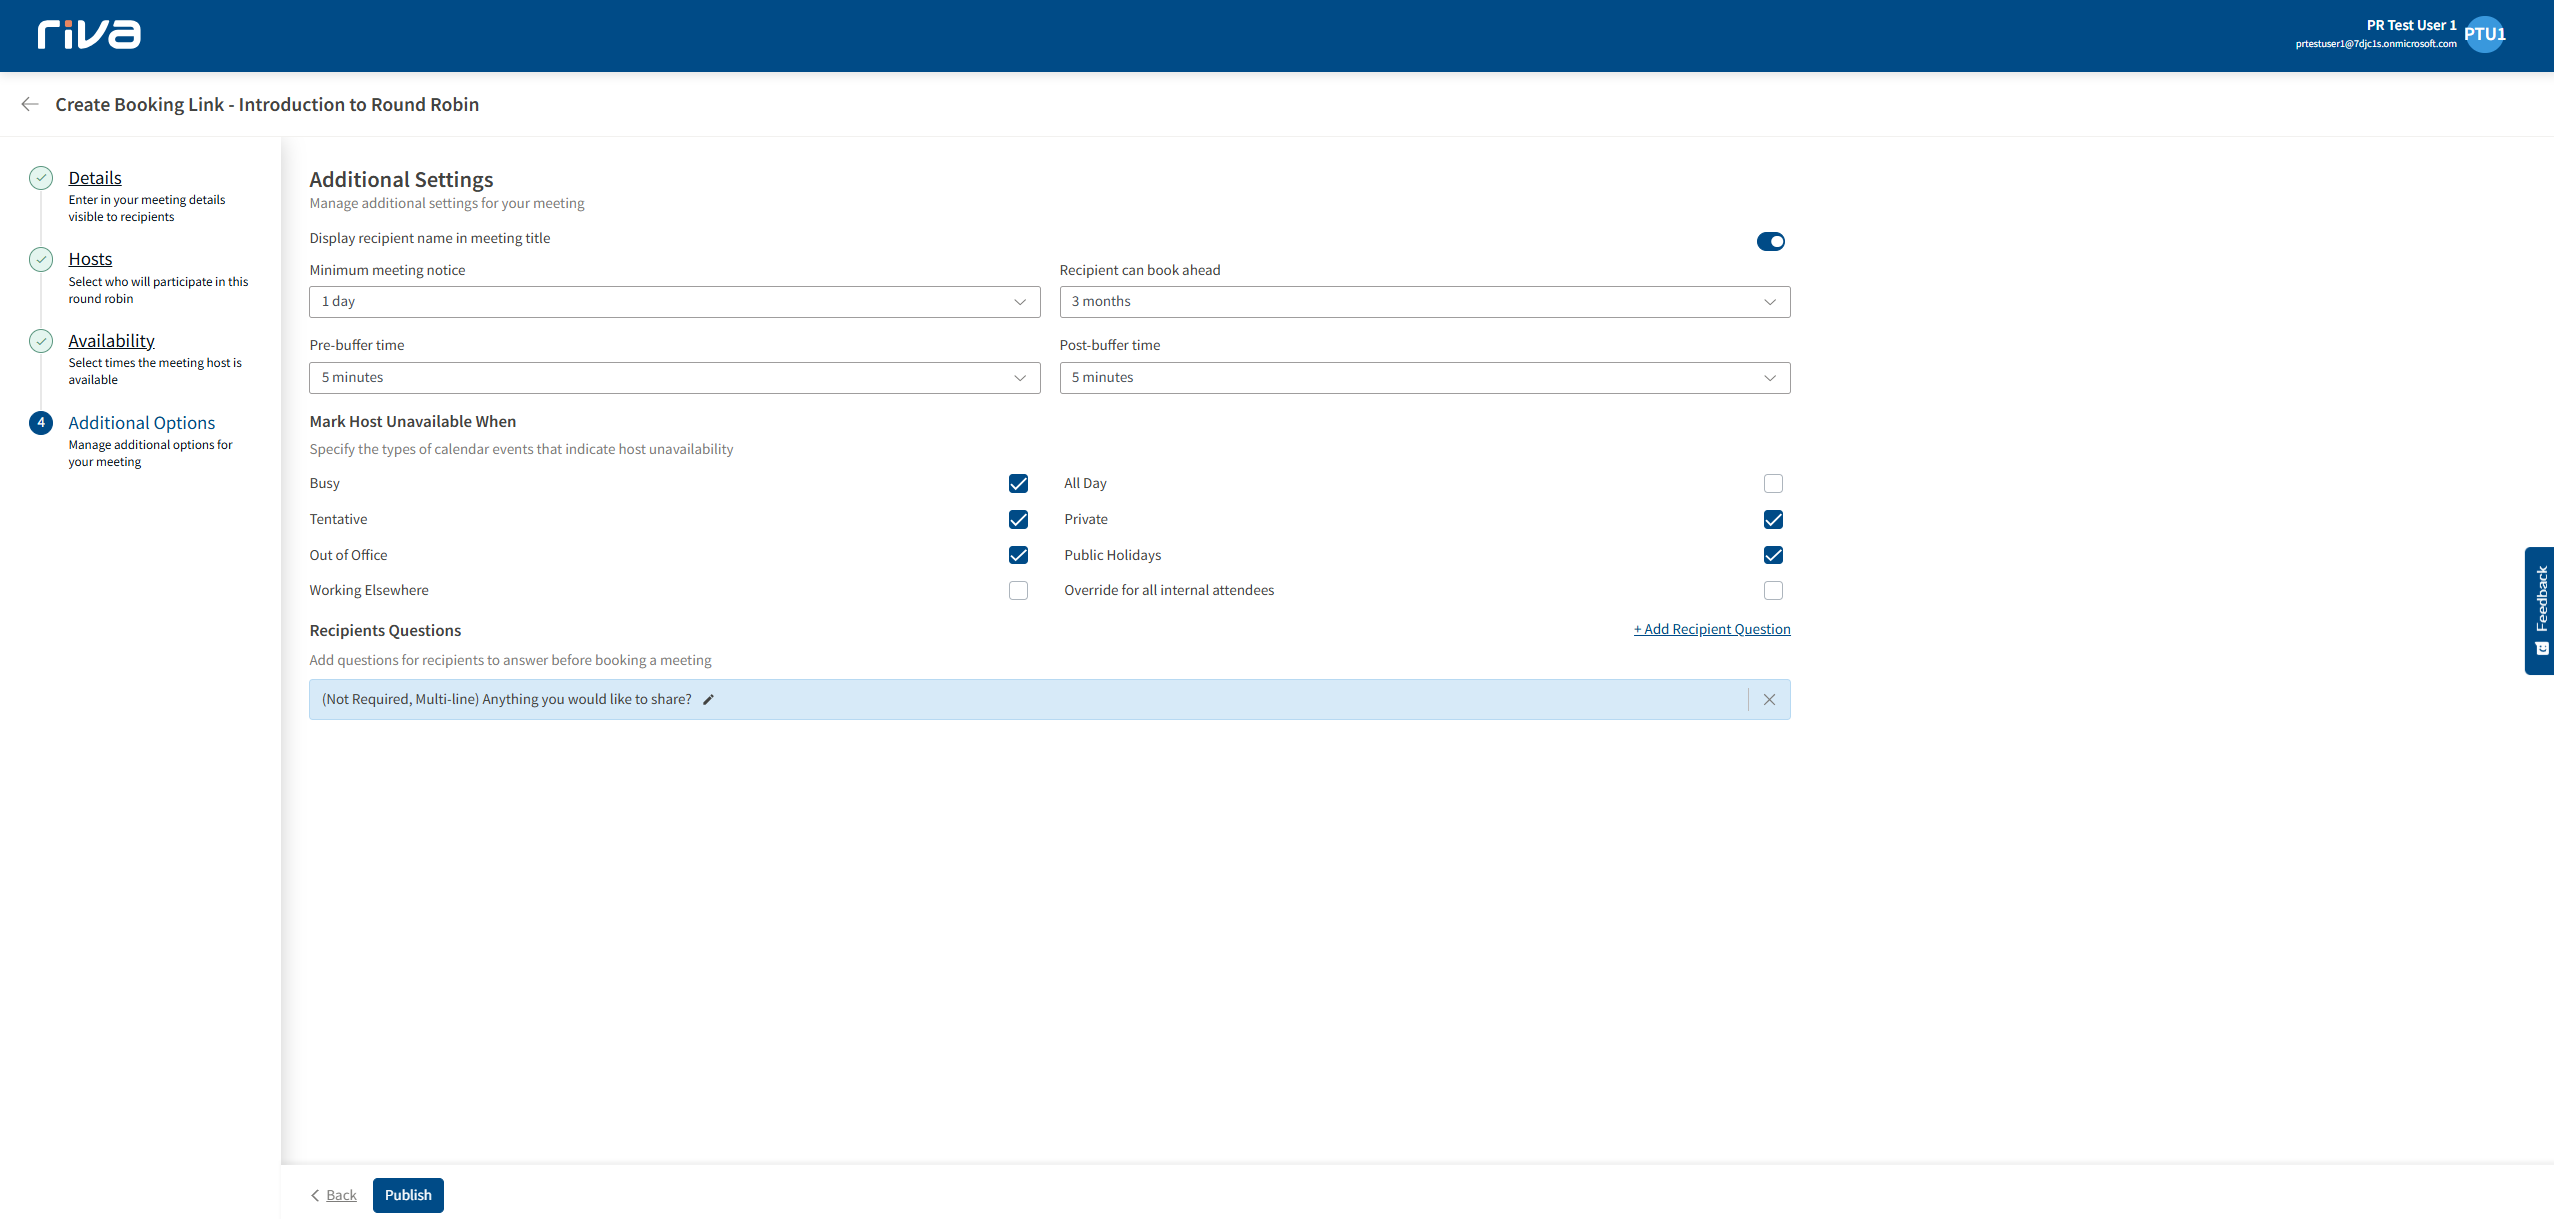Check the Working Elsewhere checkbox
The image size is (2554, 1219).
point(1018,591)
